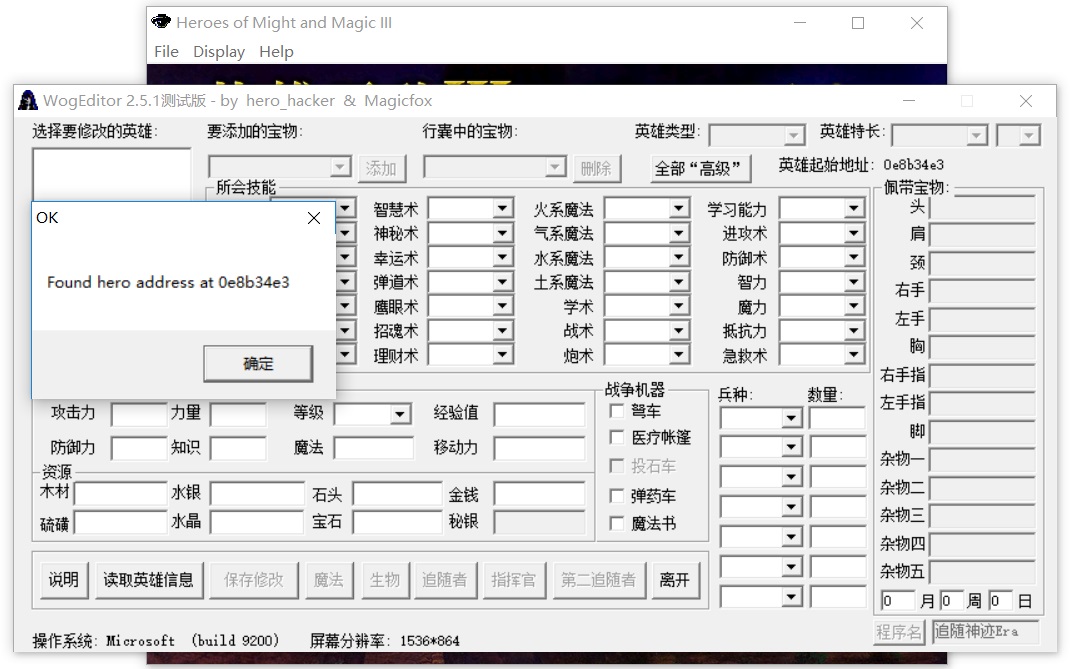Tick the 医疗帐篷 checkbox

pyautogui.click(x=617, y=437)
